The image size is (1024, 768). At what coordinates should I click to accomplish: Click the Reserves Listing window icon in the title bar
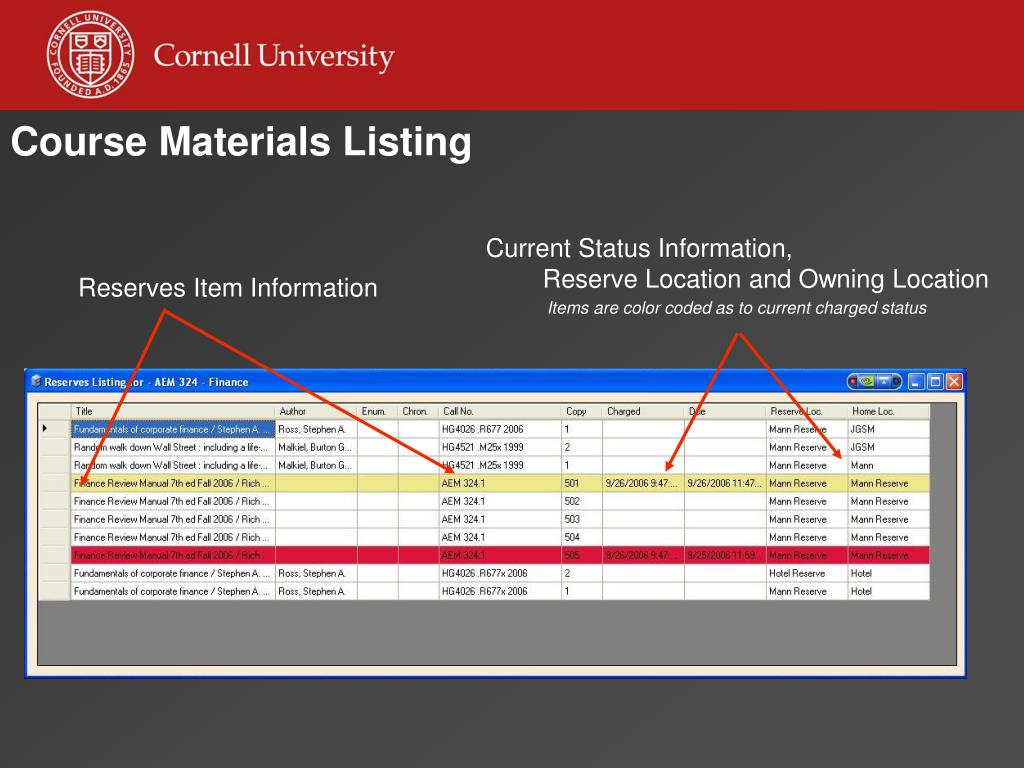(x=36, y=381)
